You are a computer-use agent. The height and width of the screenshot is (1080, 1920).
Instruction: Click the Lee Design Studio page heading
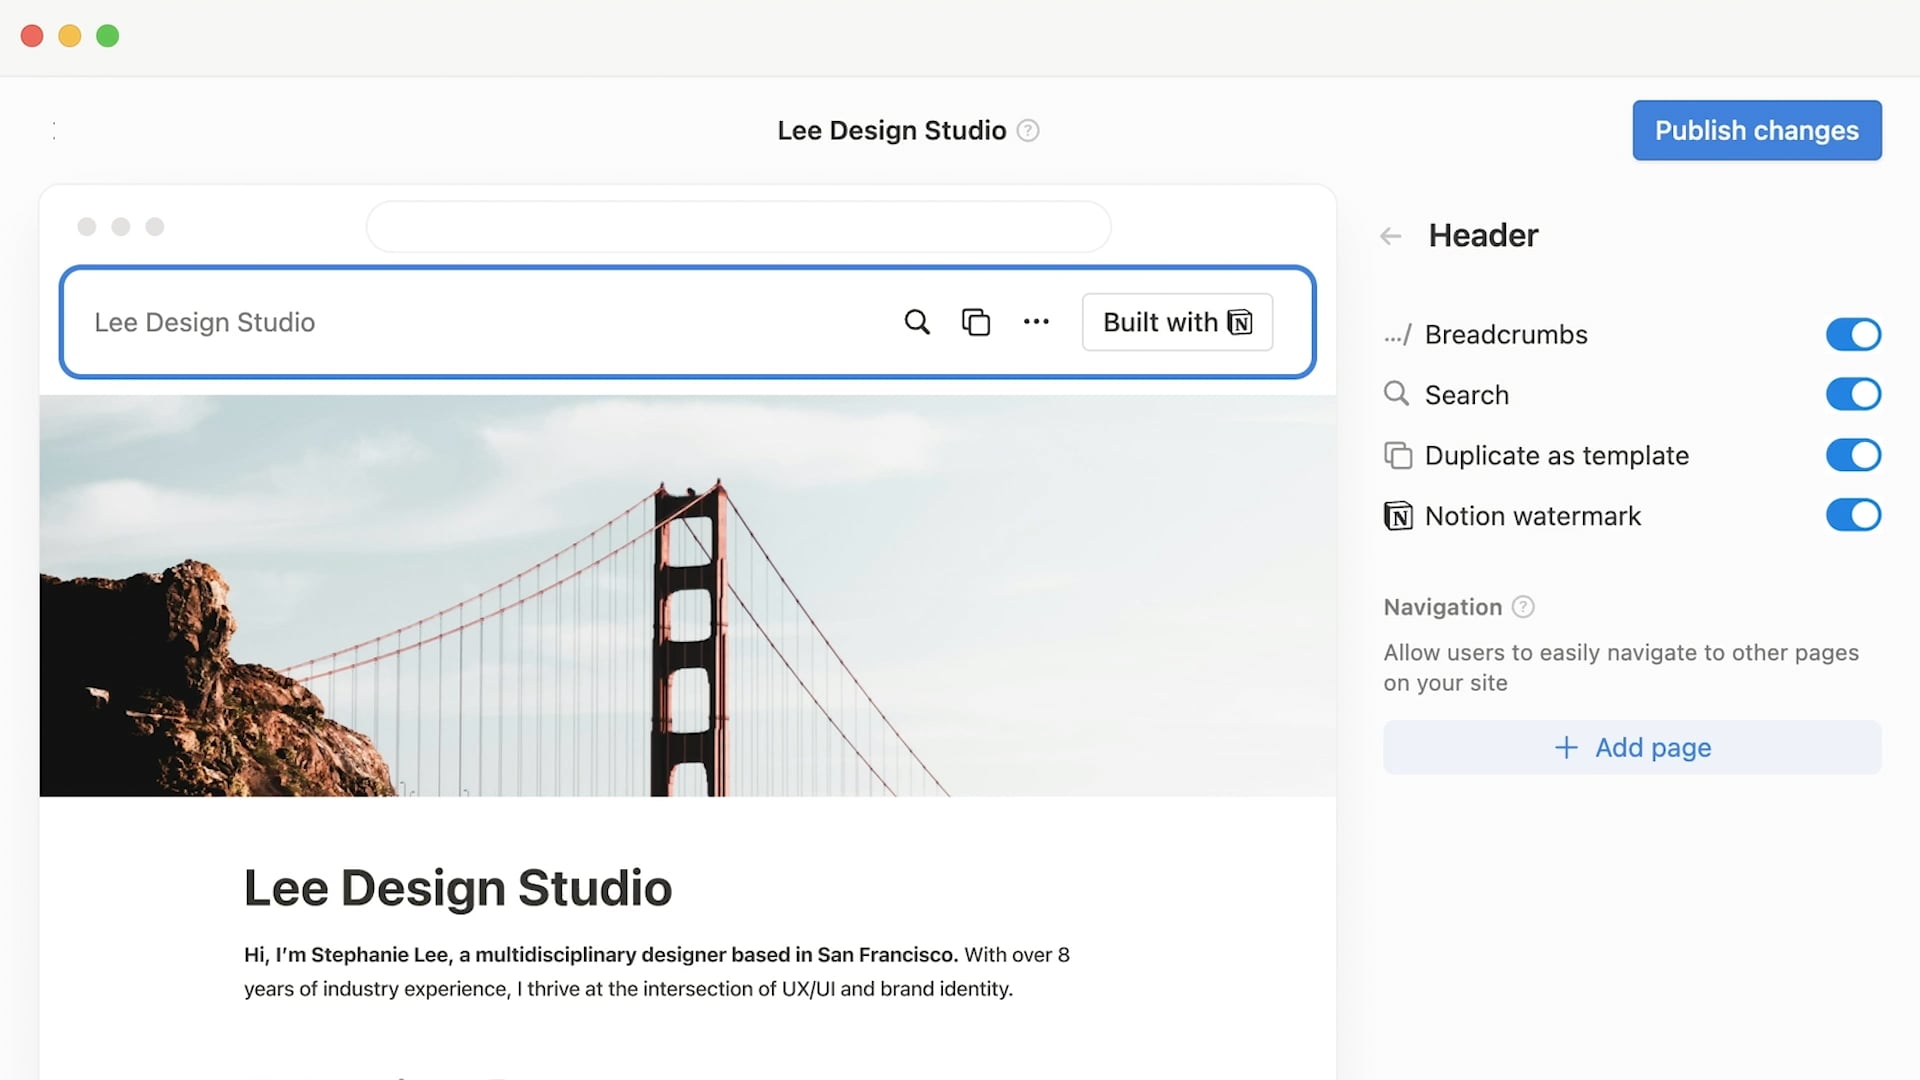458,888
